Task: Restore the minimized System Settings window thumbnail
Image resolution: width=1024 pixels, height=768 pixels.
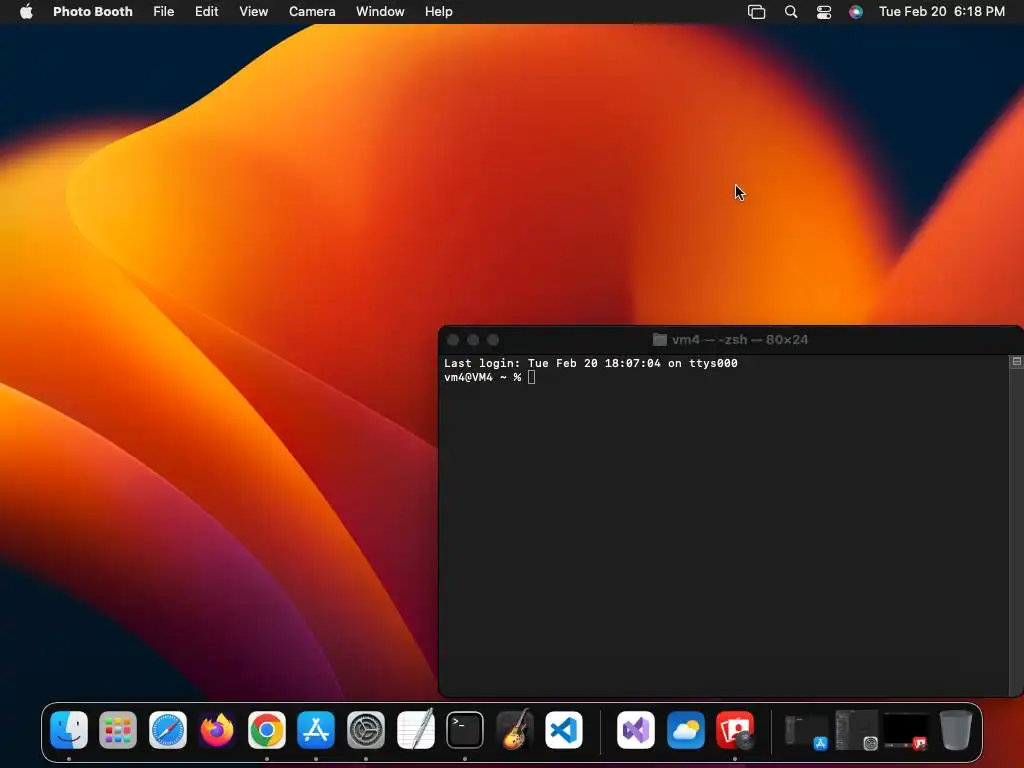Action: [x=856, y=730]
